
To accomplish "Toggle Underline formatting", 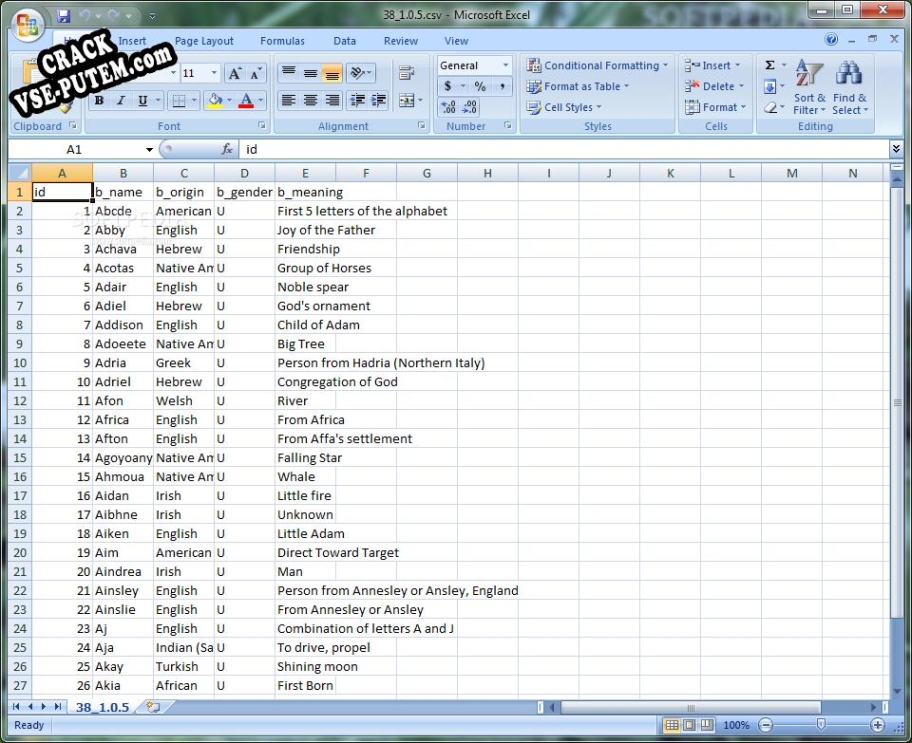I will coord(142,101).
